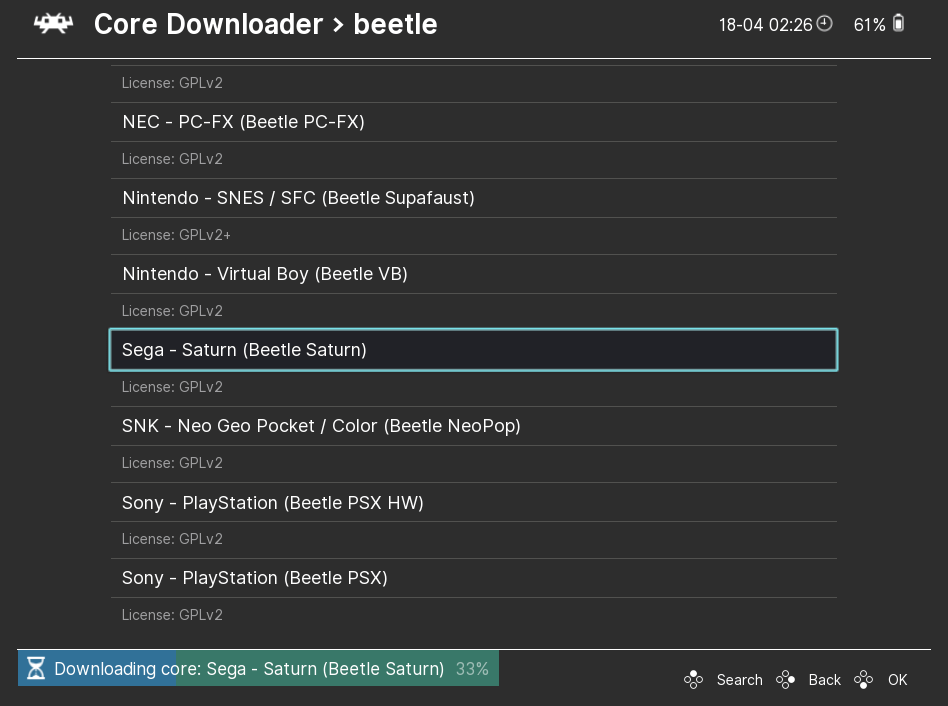The width and height of the screenshot is (948, 706).
Task: Choose Nintendo - Virtual Boy (Beetle VB)
Action: pos(474,274)
